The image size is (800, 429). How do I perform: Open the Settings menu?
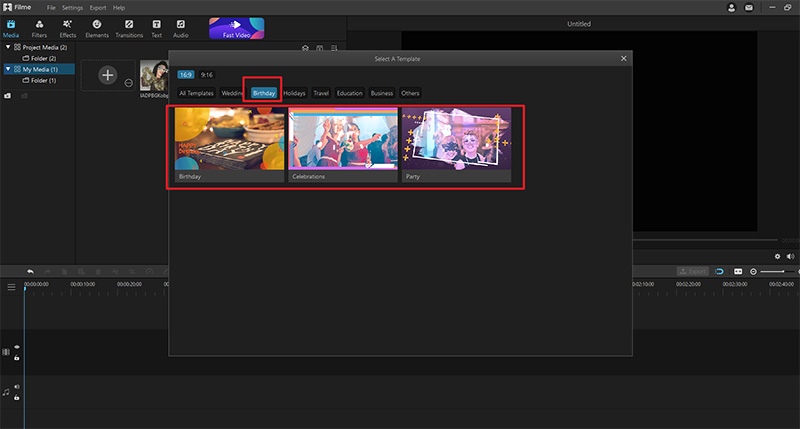pos(72,8)
